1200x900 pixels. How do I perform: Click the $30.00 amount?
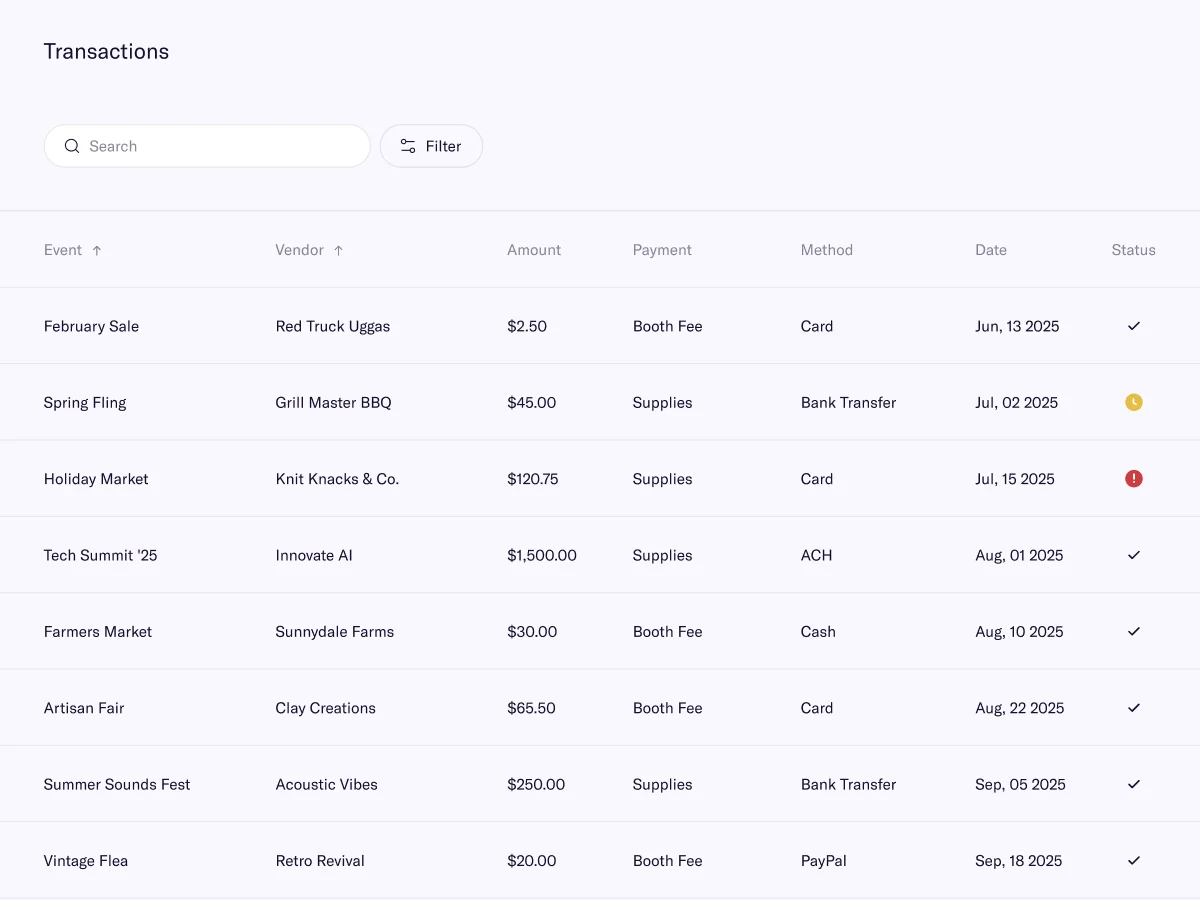pos(532,632)
